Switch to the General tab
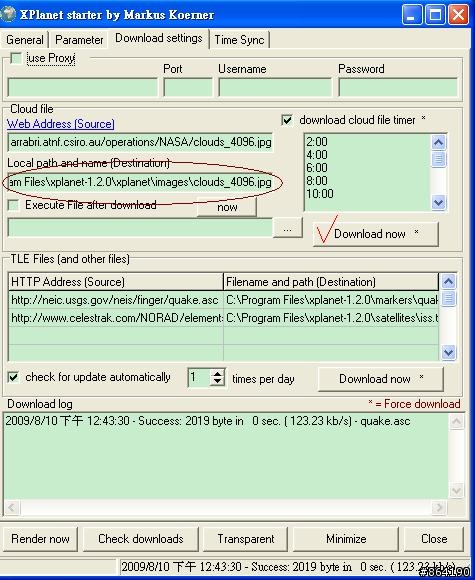The height and width of the screenshot is (580, 475). pyautogui.click(x=25, y=40)
